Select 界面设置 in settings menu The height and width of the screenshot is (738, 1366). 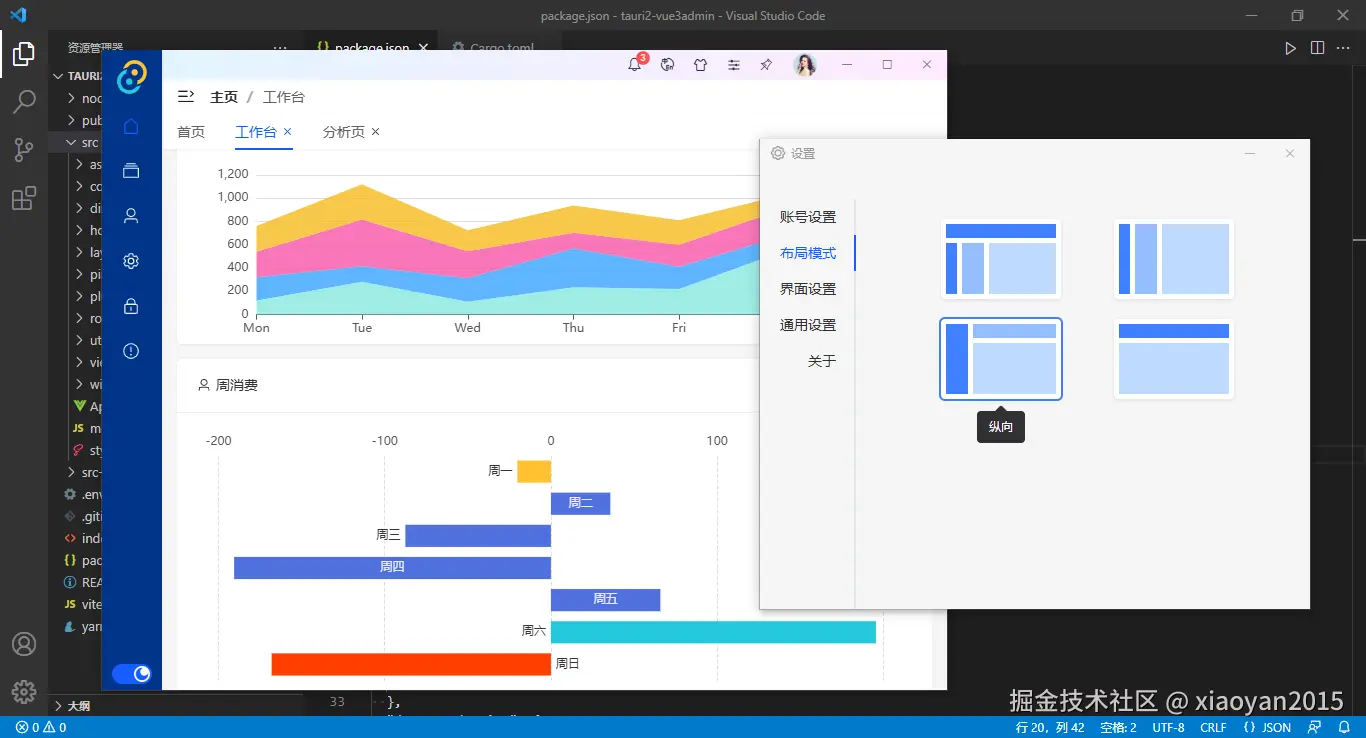tap(808, 289)
